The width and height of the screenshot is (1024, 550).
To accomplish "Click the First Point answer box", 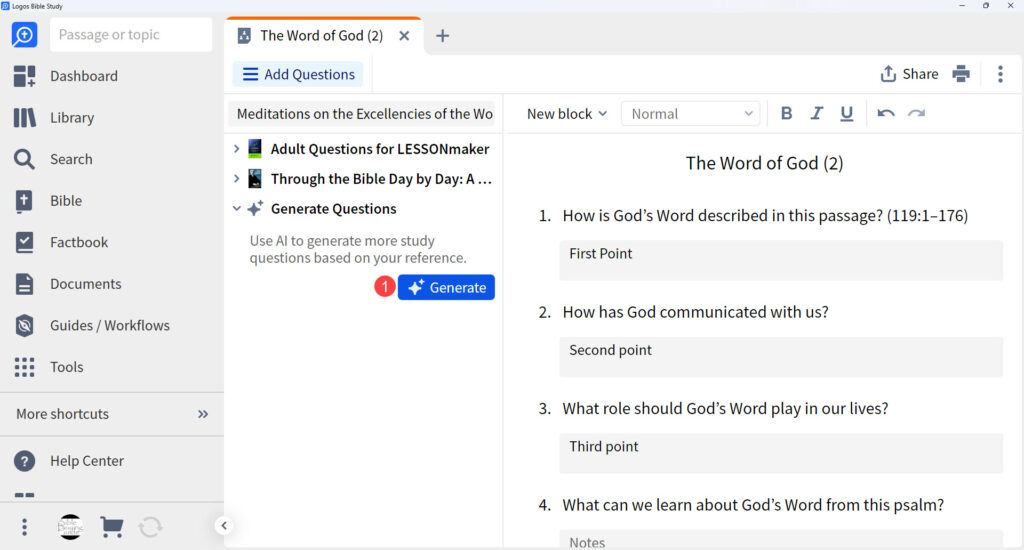I will tap(780, 260).
